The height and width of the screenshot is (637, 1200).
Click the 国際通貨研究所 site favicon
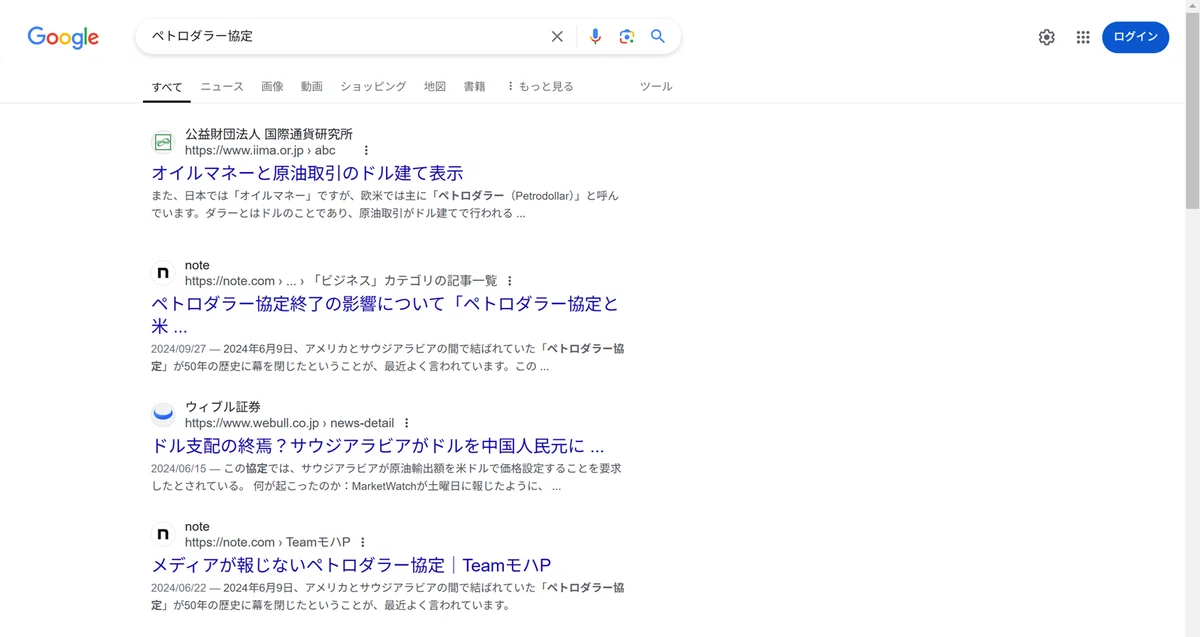click(163, 142)
